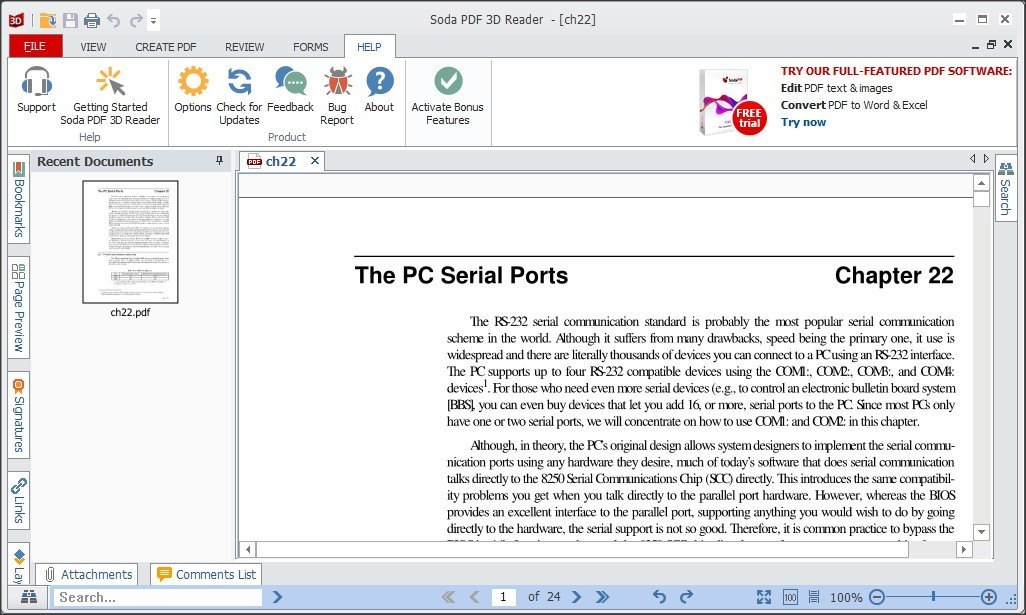The height and width of the screenshot is (615, 1026).
Task: Expand the quick access toolbar customization menu
Action: coord(154,19)
